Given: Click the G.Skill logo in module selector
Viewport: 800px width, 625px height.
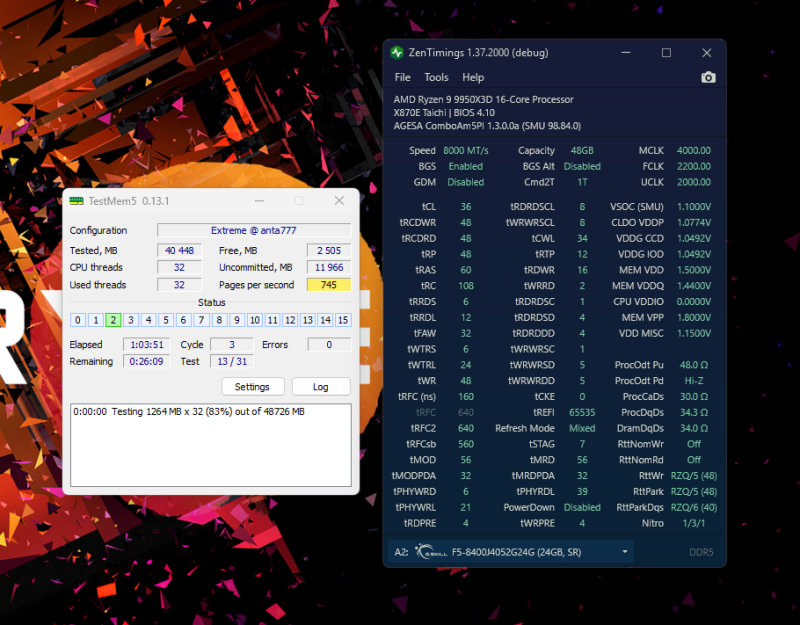Looking at the screenshot, I should (x=431, y=552).
